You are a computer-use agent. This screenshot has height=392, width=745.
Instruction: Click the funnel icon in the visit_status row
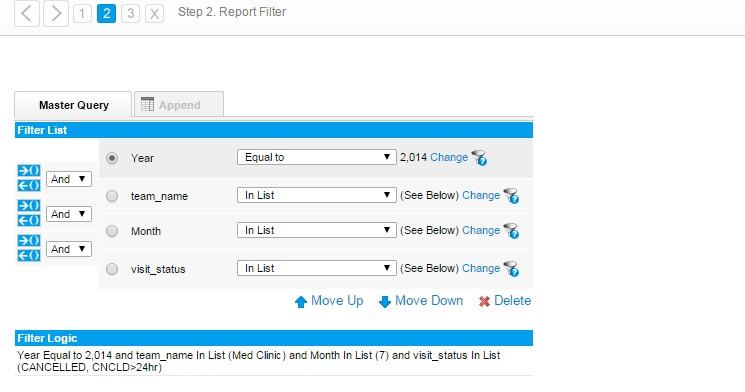point(511,269)
